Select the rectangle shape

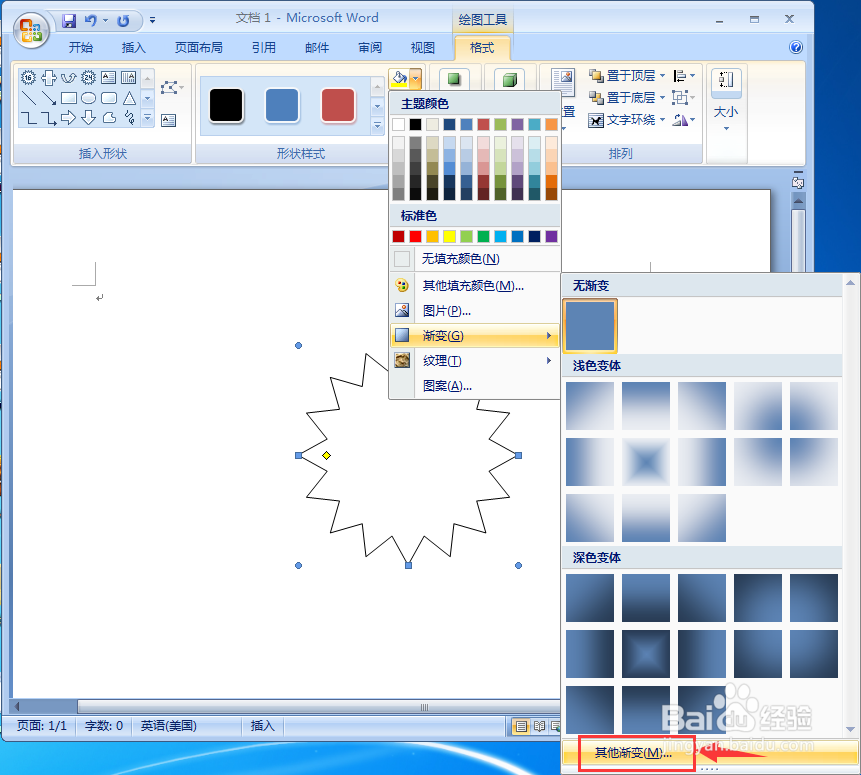69,98
